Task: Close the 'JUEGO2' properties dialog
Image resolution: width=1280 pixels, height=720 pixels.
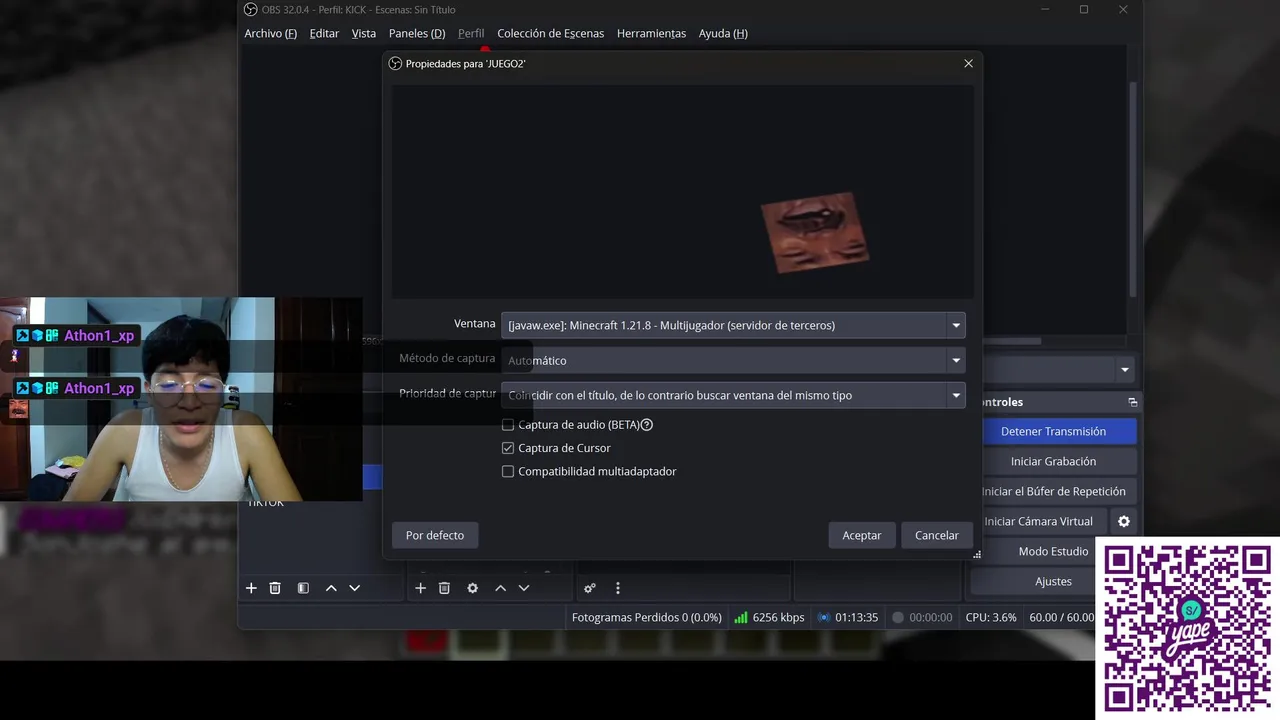Action: (968, 63)
